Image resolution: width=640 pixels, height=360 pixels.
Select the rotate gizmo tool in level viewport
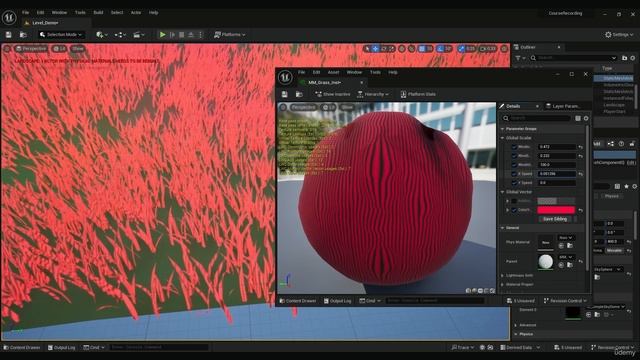point(384,49)
